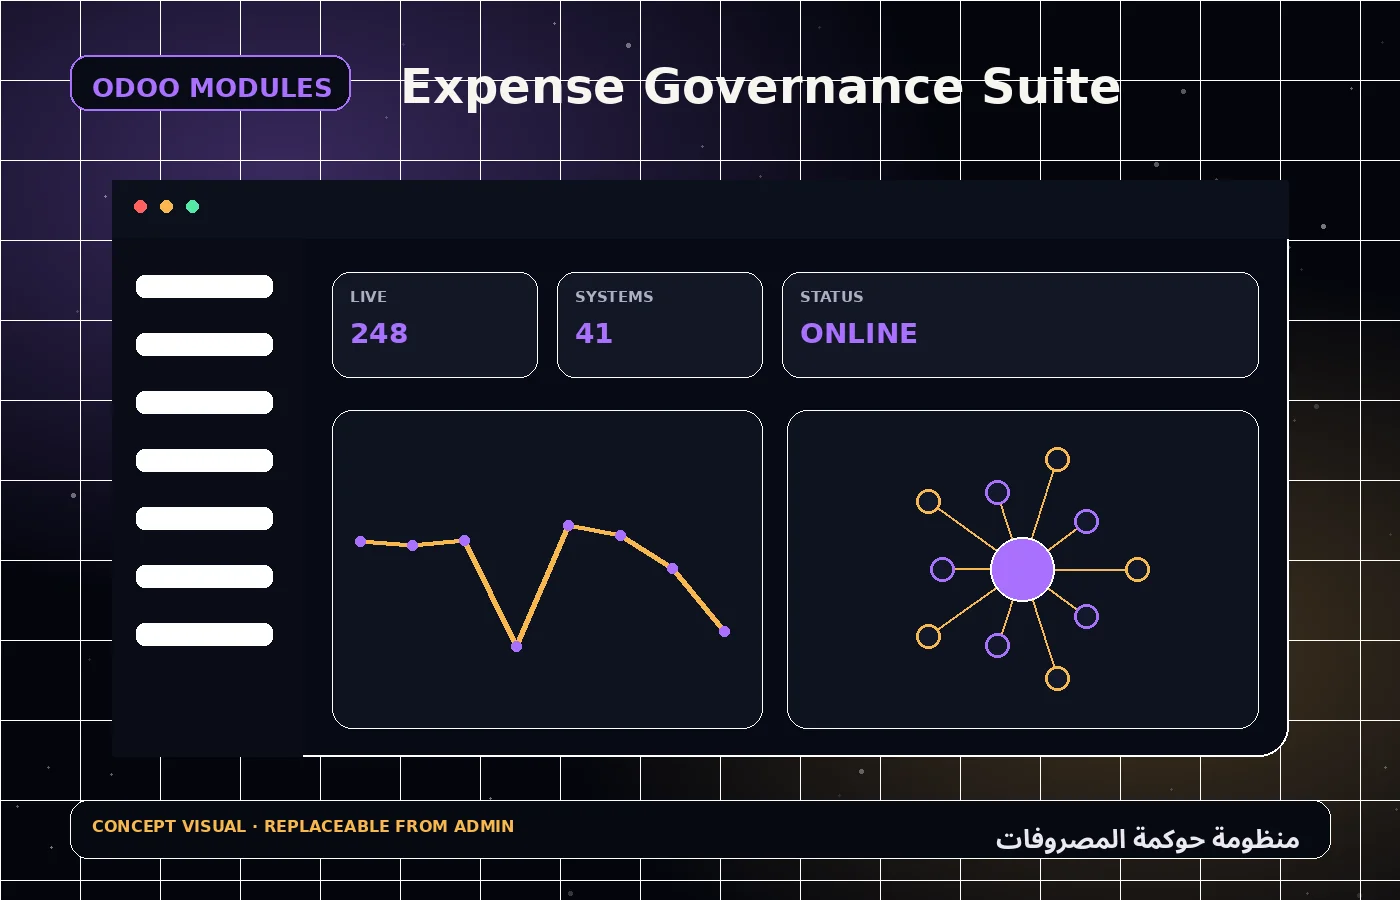Click the yellow window dot

tap(167, 207)
